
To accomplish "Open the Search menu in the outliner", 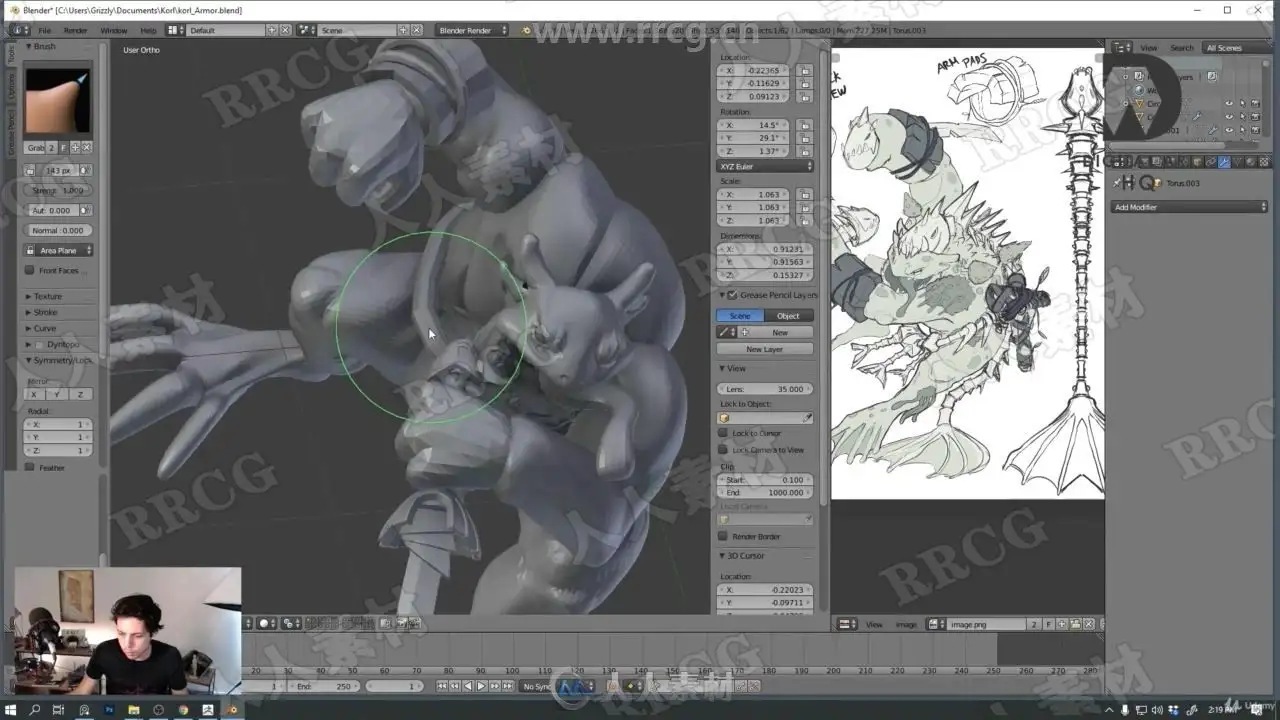I will coord(1182,48).
